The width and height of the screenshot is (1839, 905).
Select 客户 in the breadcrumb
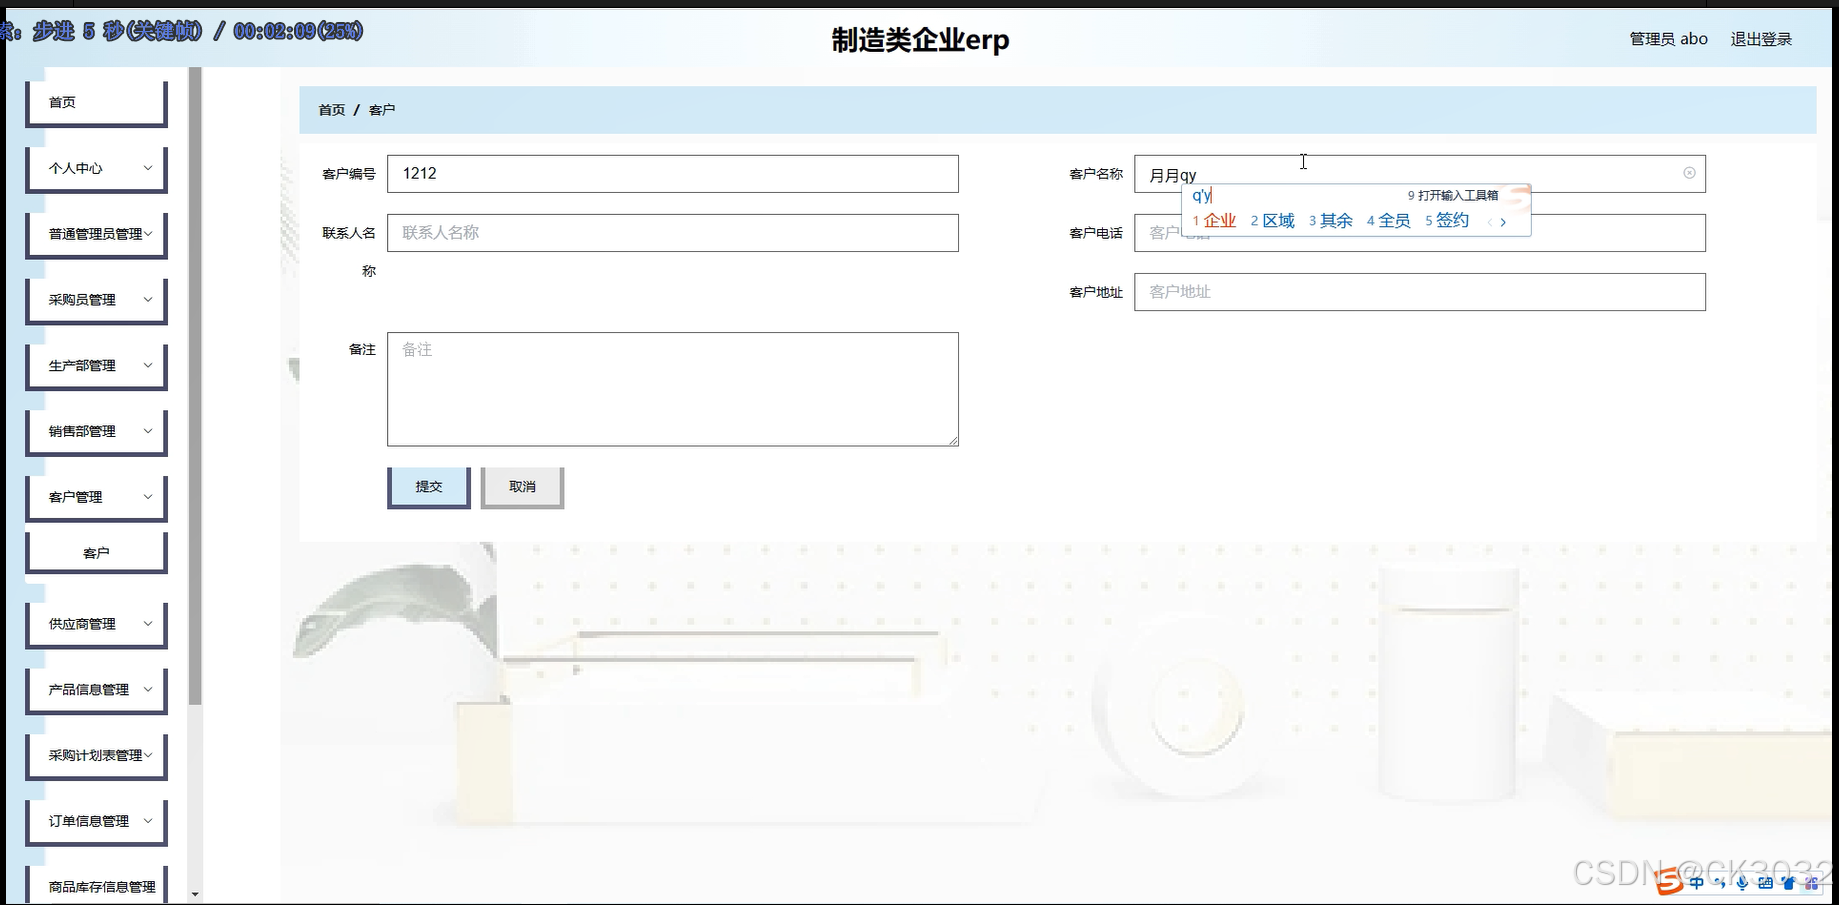(383, 109)
